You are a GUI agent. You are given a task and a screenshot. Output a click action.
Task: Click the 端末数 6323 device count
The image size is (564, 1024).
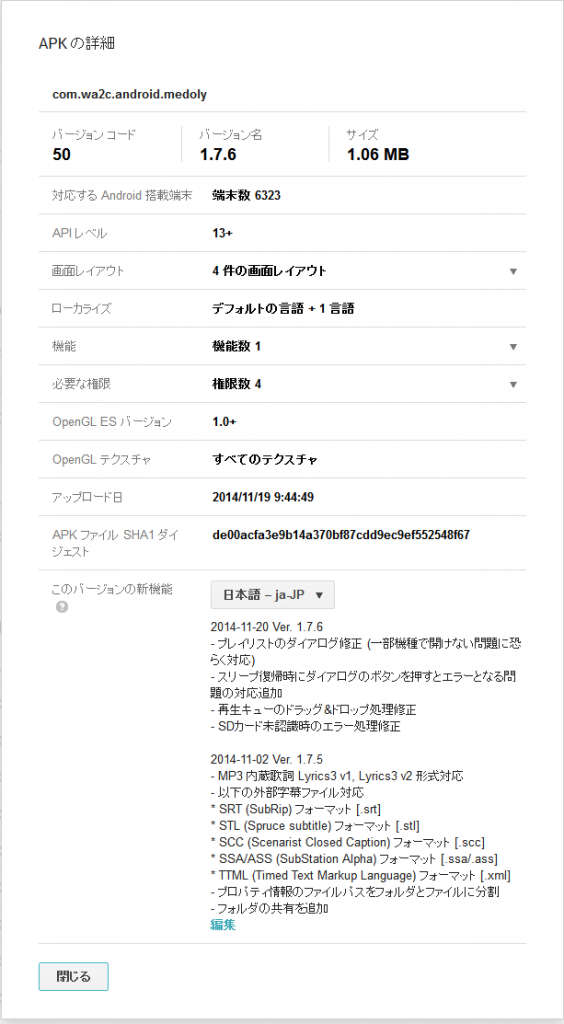coord(246,195)
